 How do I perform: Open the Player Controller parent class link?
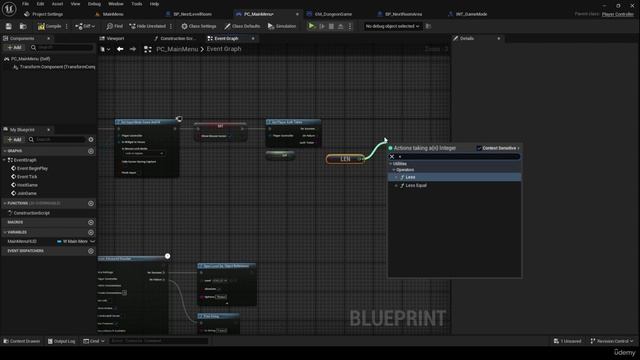(618, 14)
